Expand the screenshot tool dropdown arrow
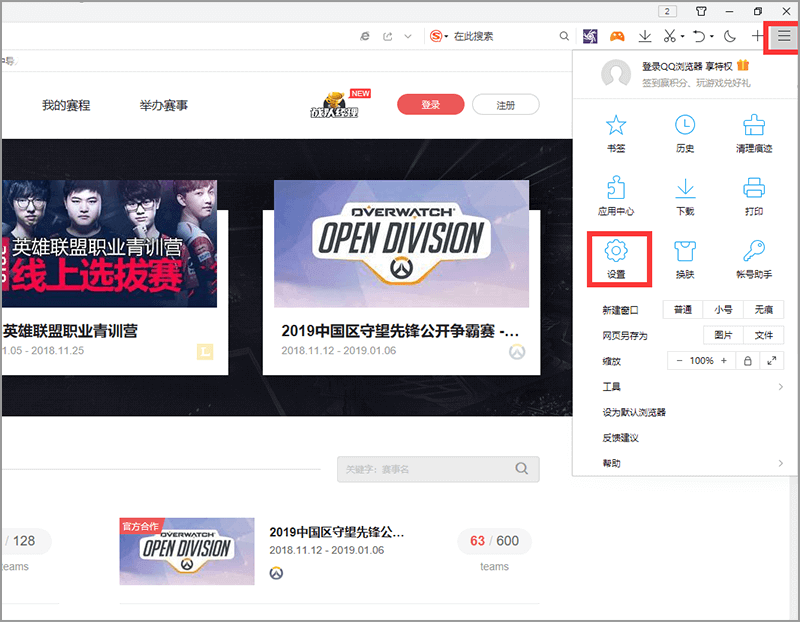Image resolution: width=800 pixels, height=622 pixels. point(682,36)
